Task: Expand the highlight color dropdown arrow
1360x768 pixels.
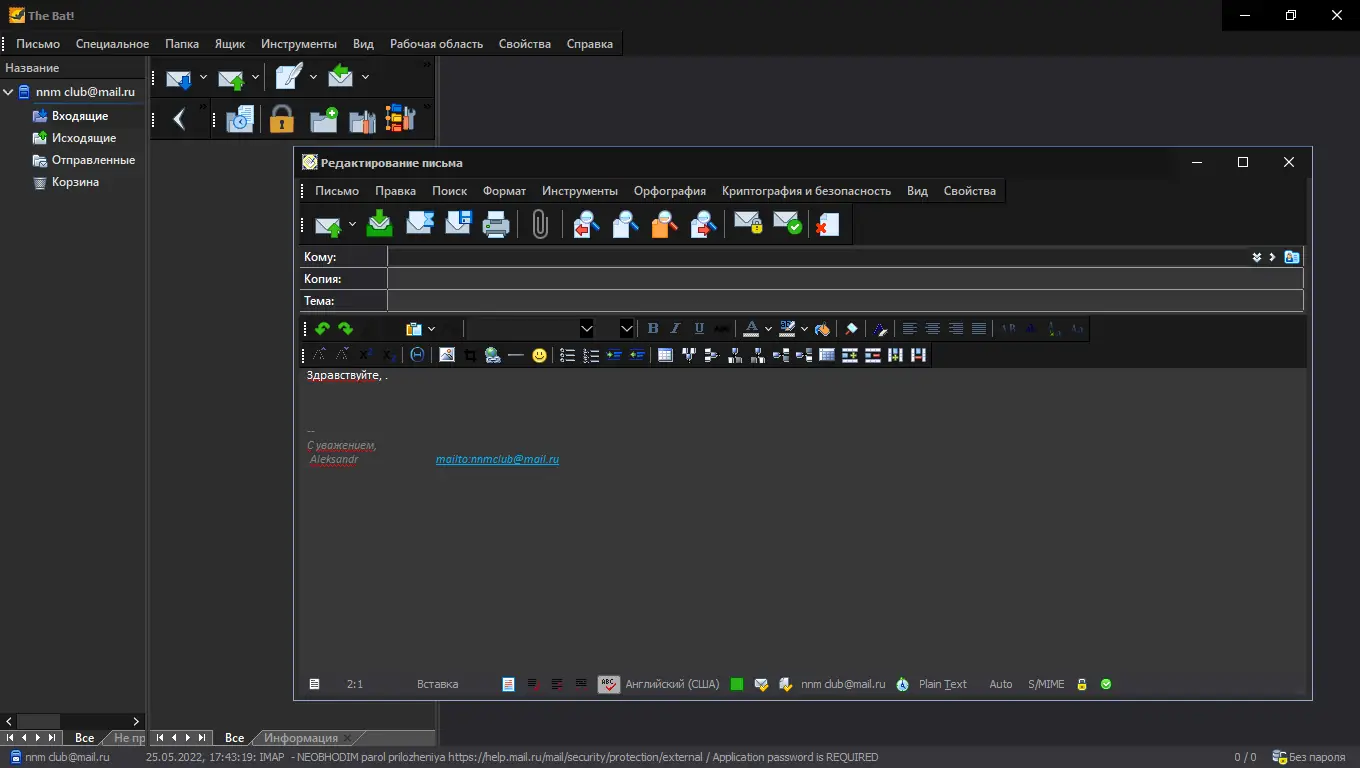Action: (804, 328)
